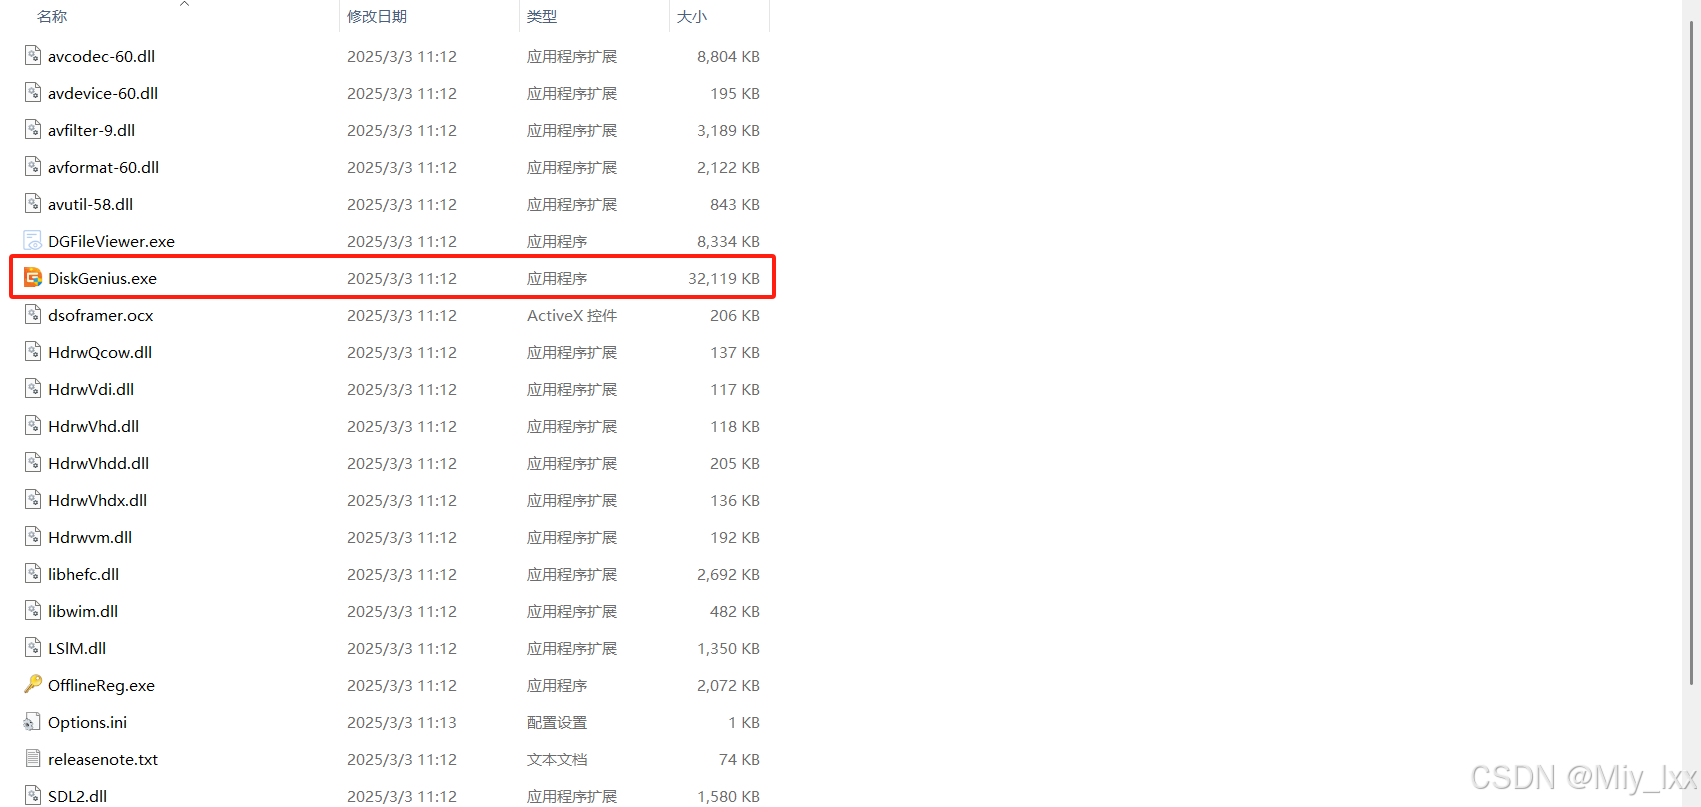
Task: Click the avformat-60.dll file icon
Action: [33, 167]
